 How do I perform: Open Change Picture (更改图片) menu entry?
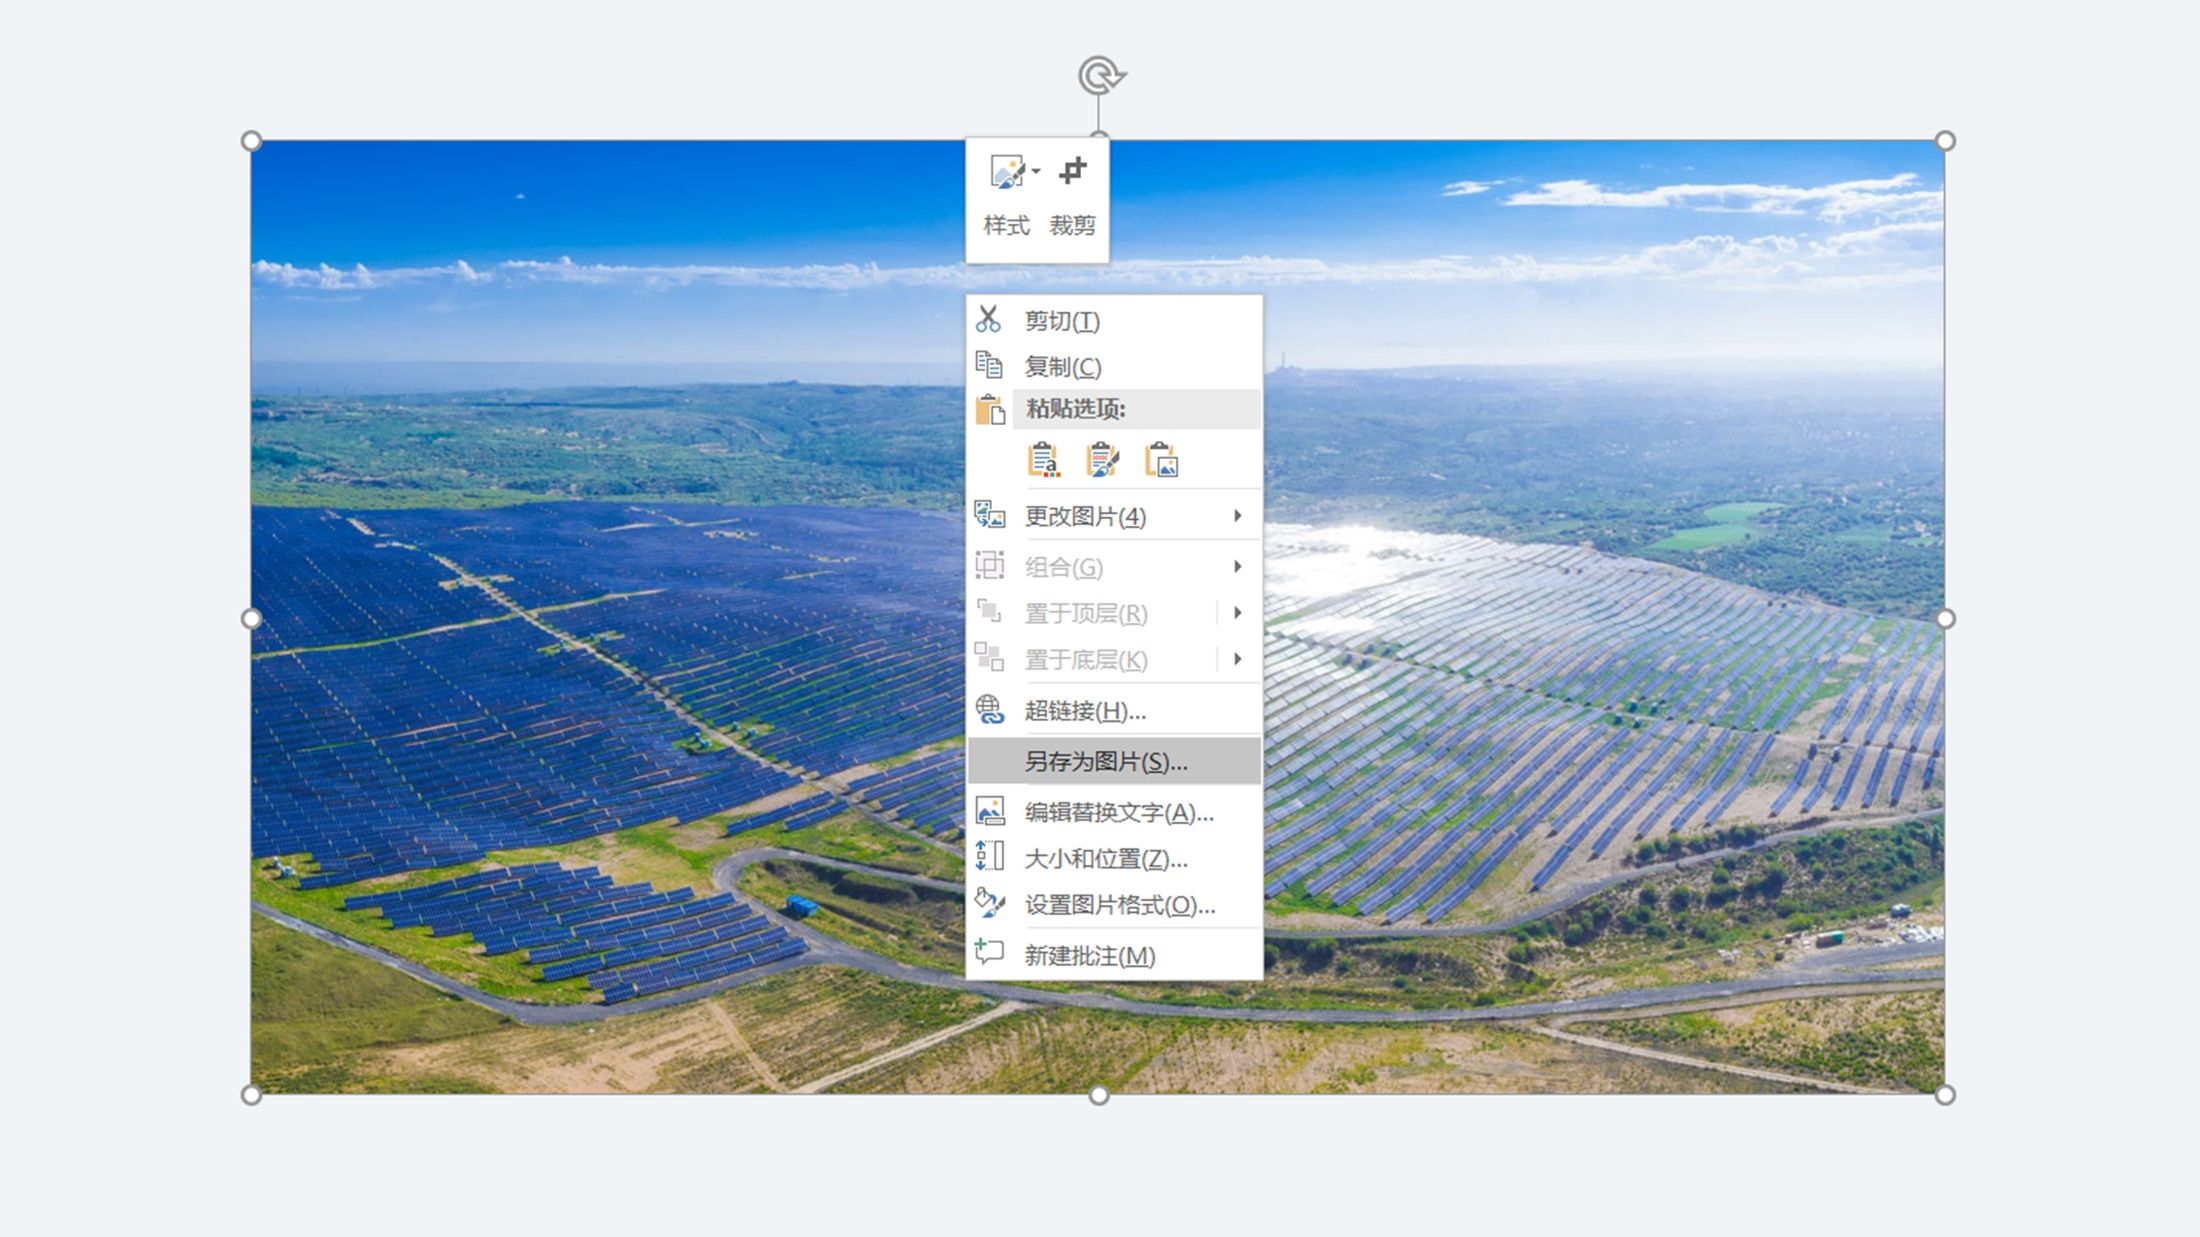pos(1114,516)
